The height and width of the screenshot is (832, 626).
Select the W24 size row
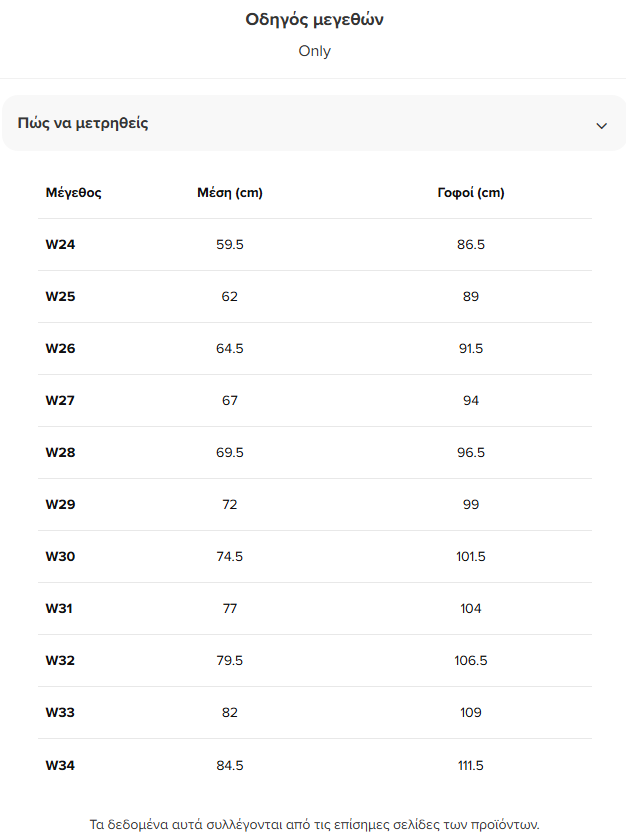[x=315, y=245]
